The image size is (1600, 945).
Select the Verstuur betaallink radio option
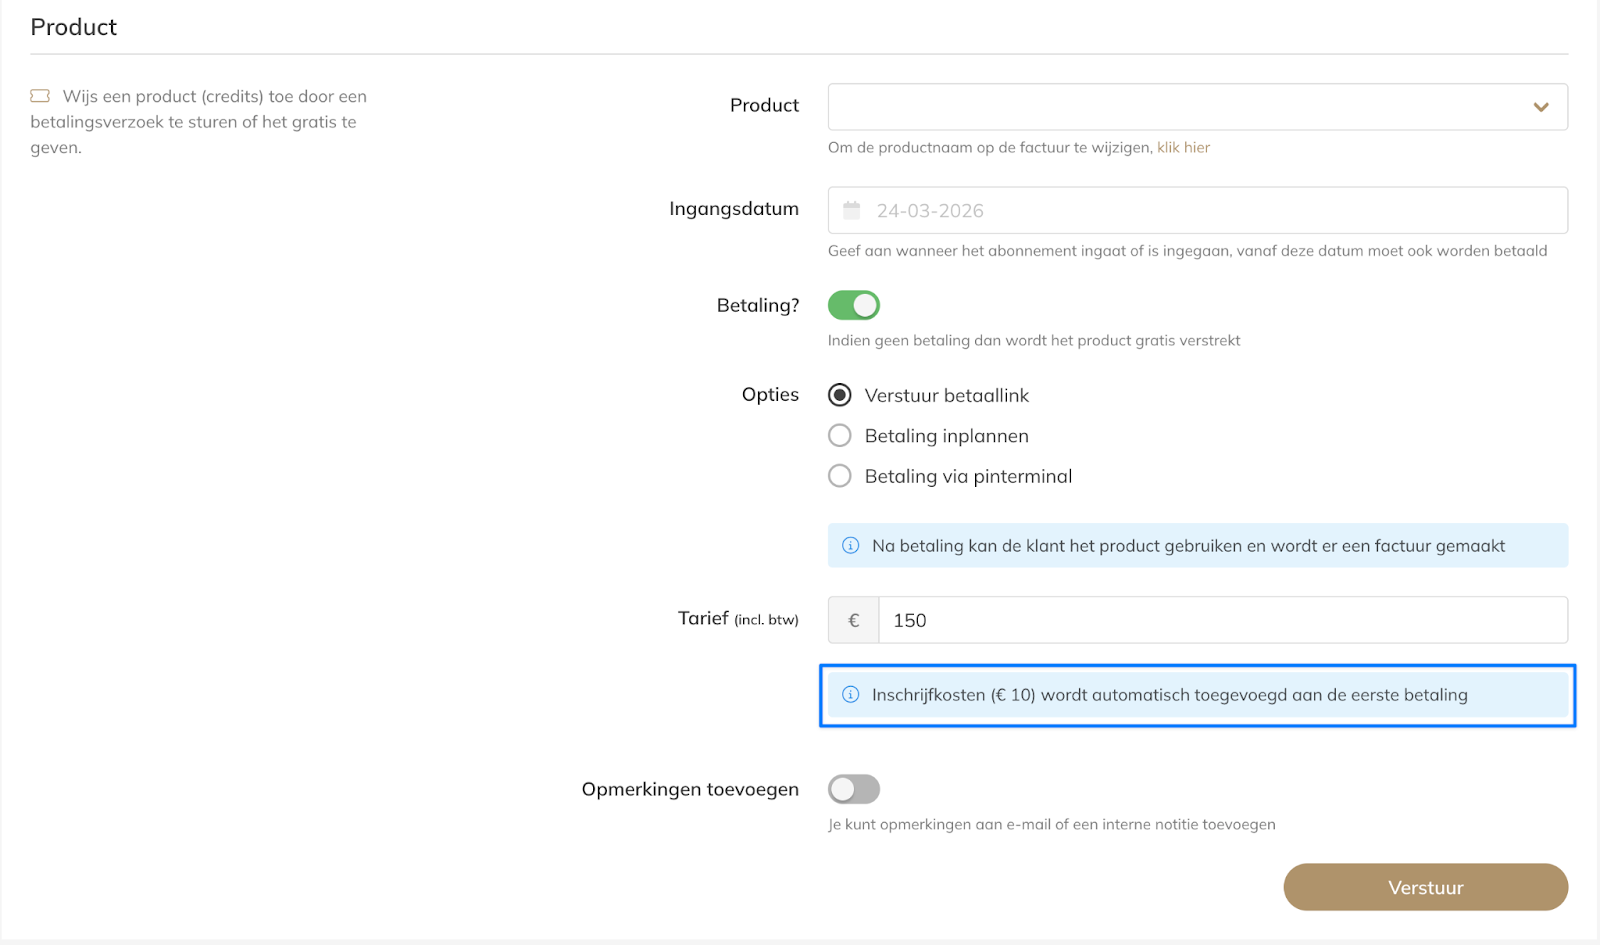pos(840,395)
